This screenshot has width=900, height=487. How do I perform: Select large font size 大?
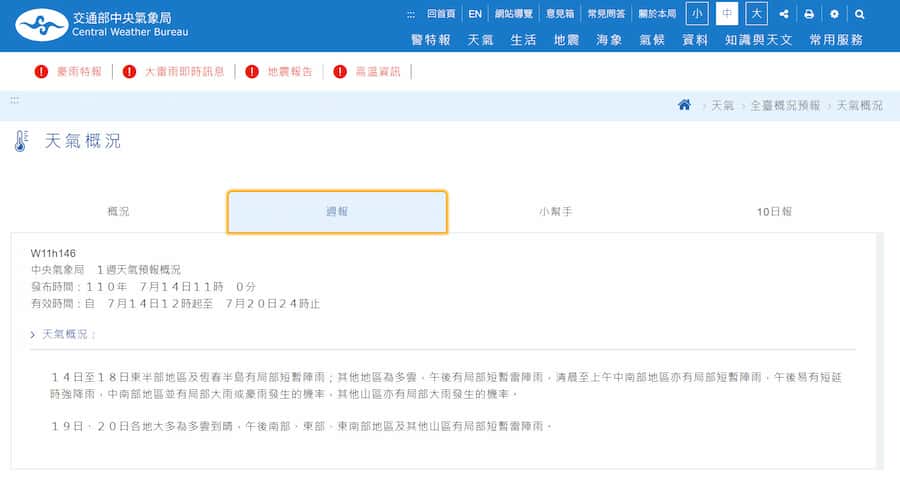(x=757, y=14)
